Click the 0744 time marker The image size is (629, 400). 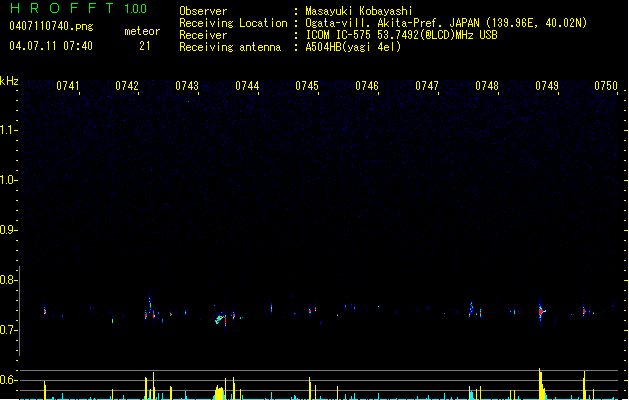click(x=247, y=86)
